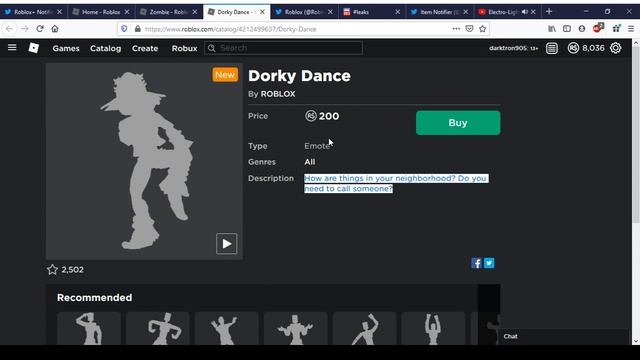Click the New badge on preview
Image resolution: width=640 pixels, height=360 pixels.
tap(225, 75)
